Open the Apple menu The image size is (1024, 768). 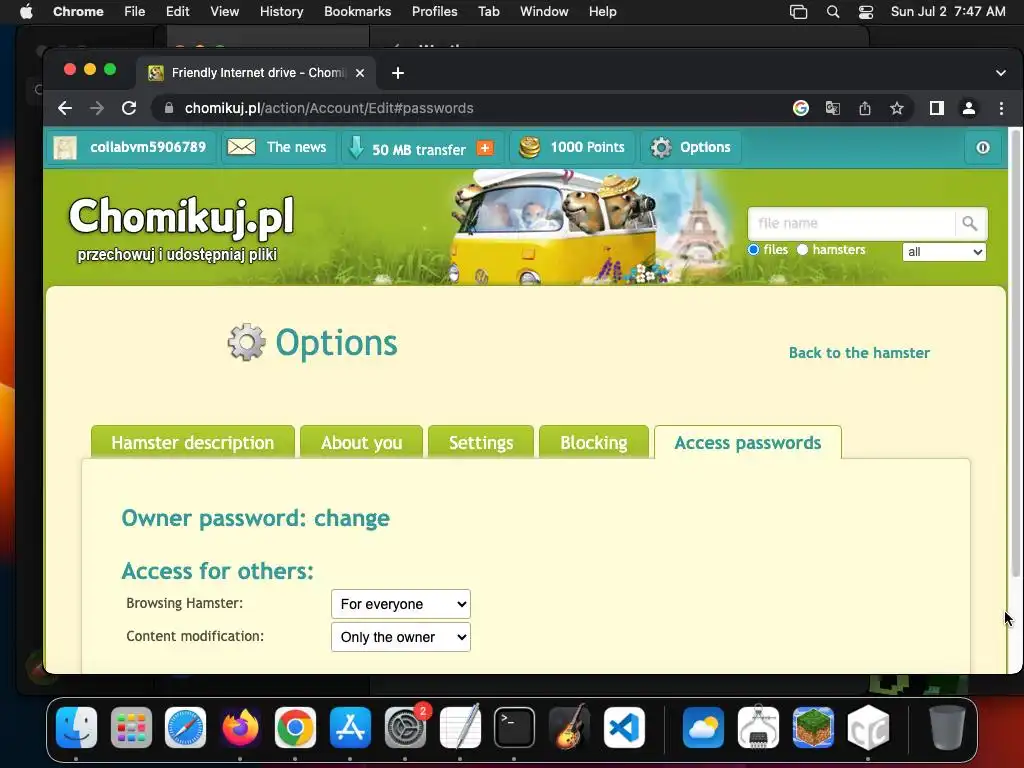pos(26,12)
